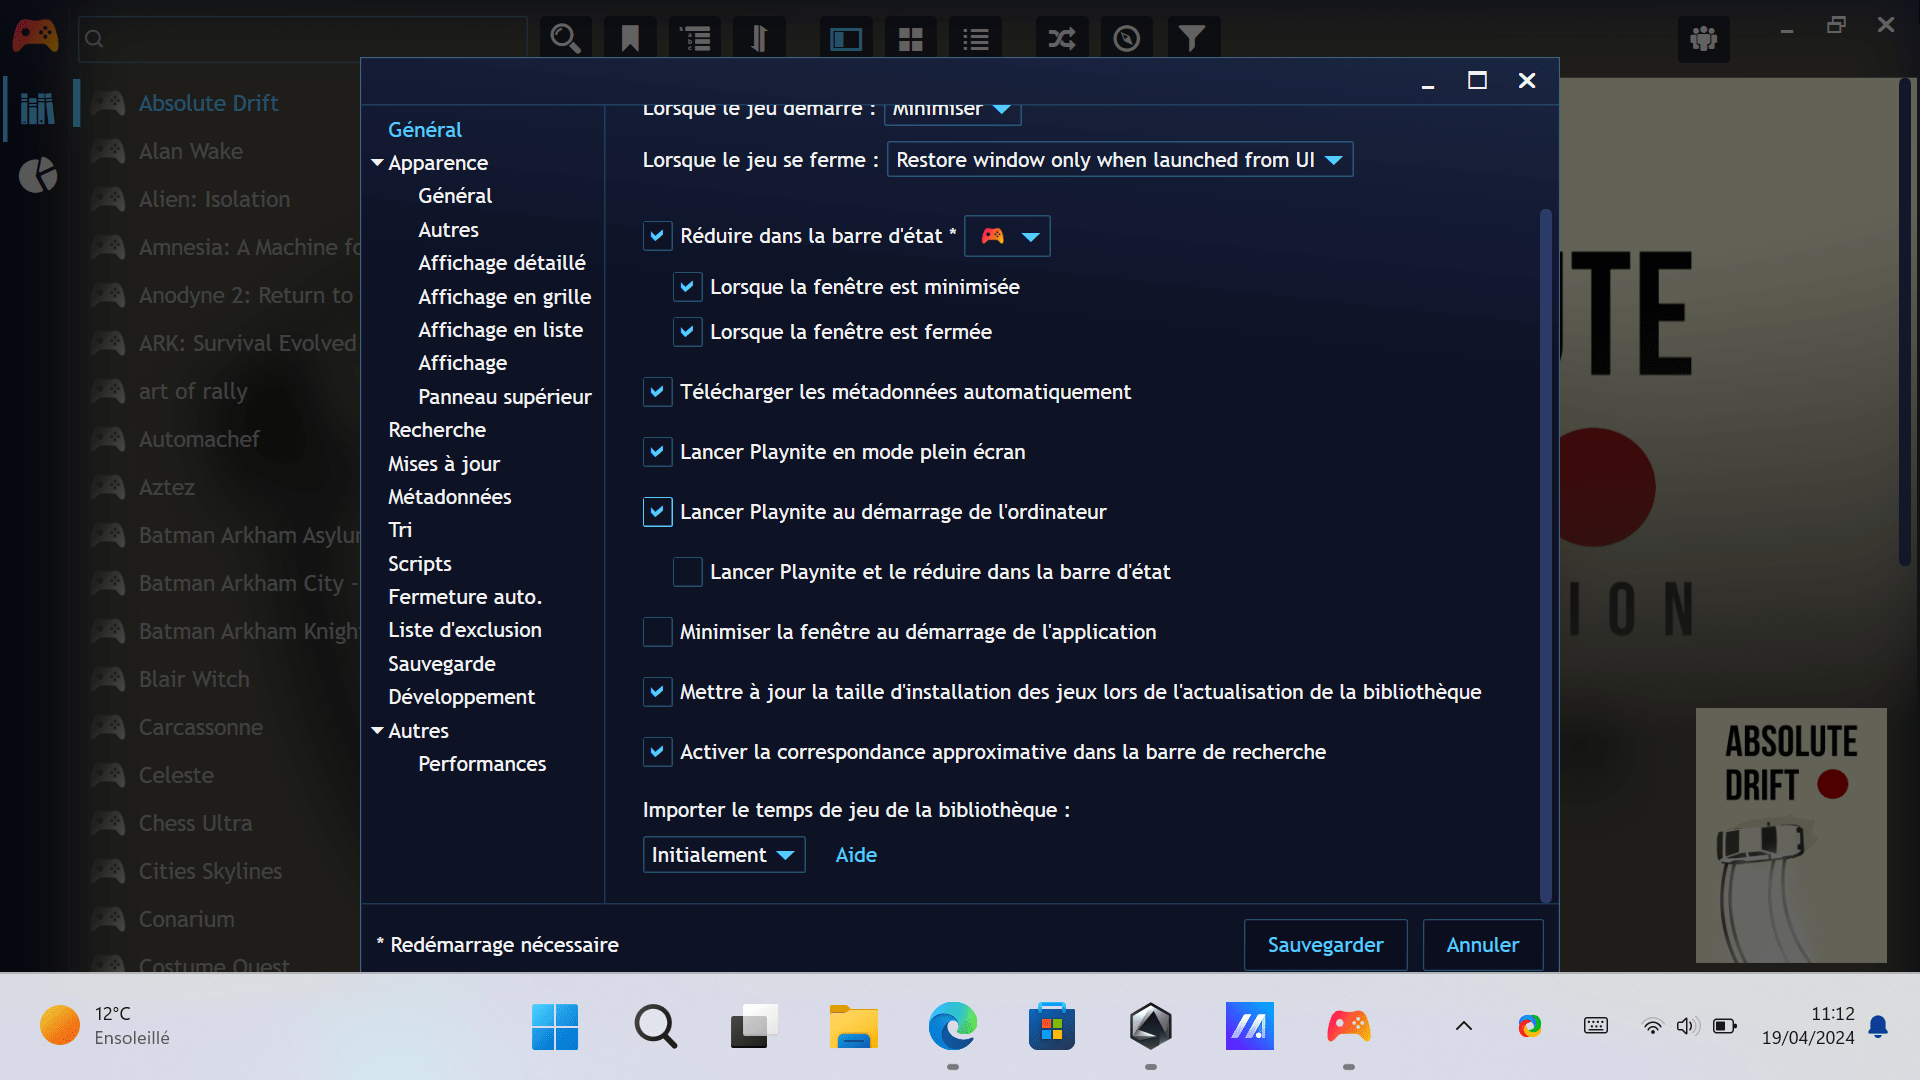Open Recherche settings page
1920x1080 pixels.
pos(437,430)
